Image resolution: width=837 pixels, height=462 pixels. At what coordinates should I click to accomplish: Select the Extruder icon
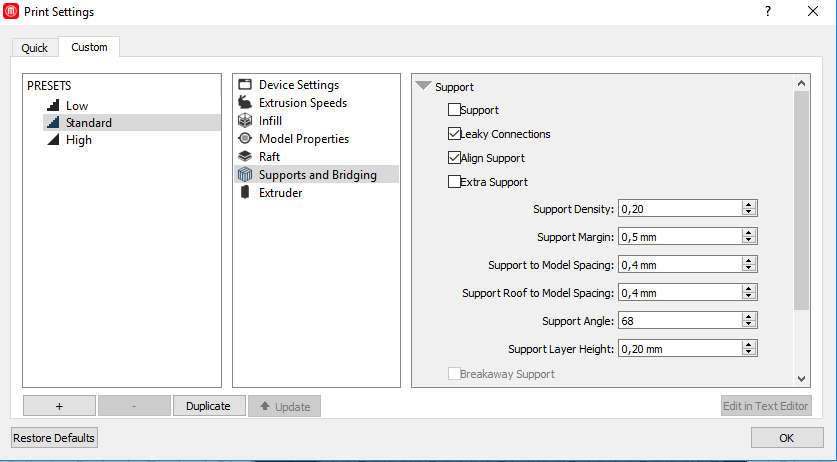coord(245,193)
